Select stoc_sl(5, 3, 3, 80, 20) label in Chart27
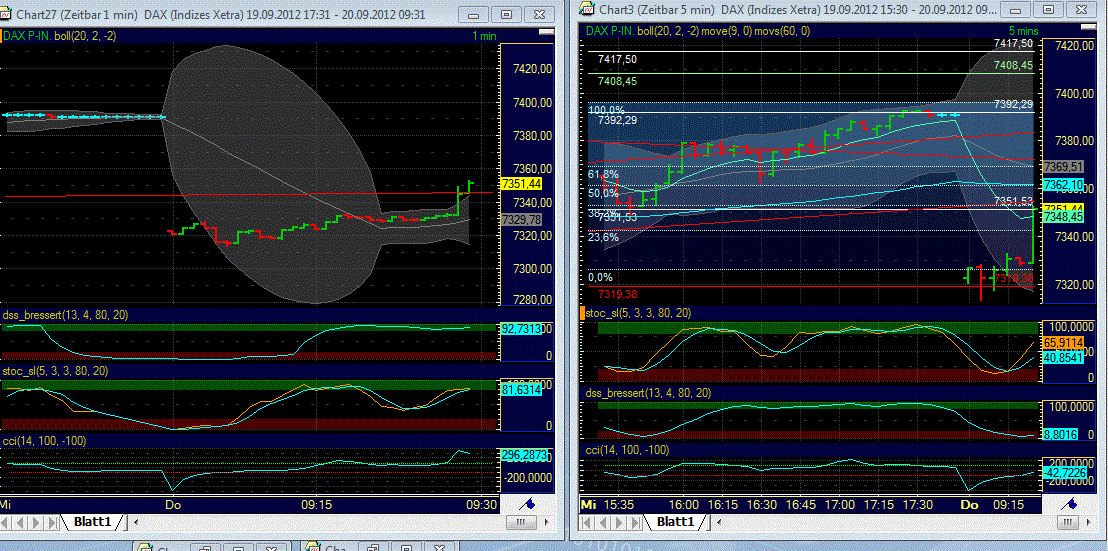This screenshot has height=551, width=1108. click(56, 371)
